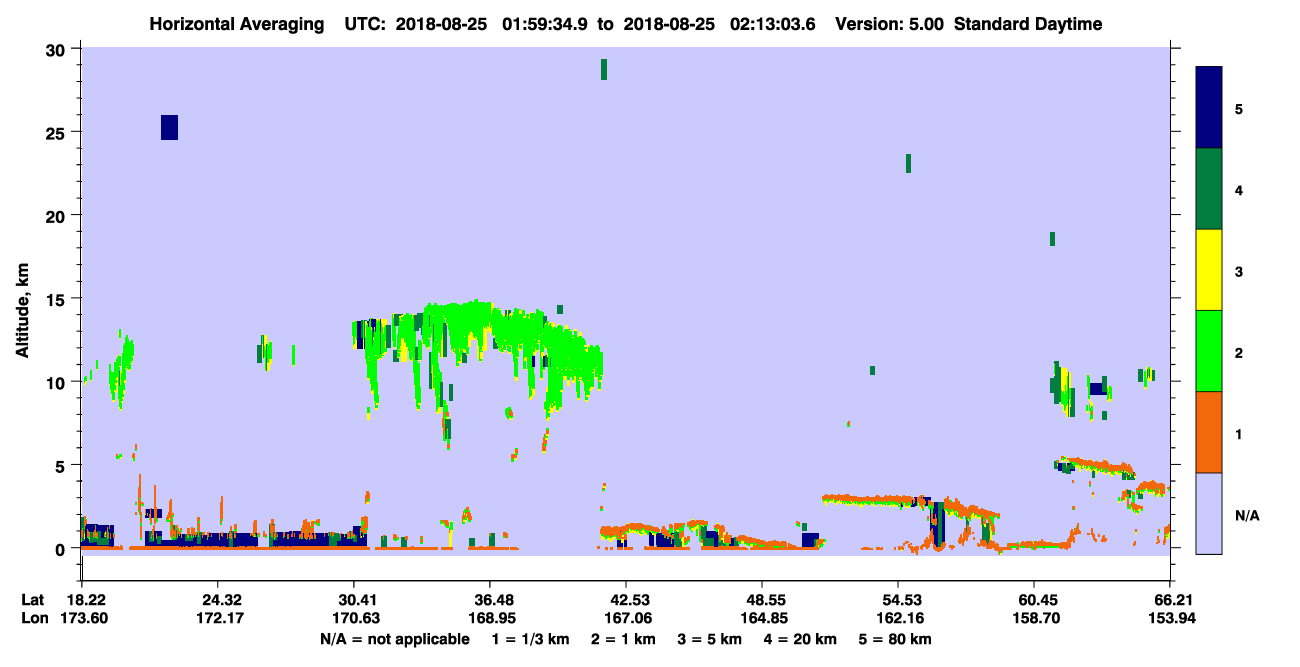Click the dark blue block near 25 km altitude
Screen dimensions: 1300x667
169,127
